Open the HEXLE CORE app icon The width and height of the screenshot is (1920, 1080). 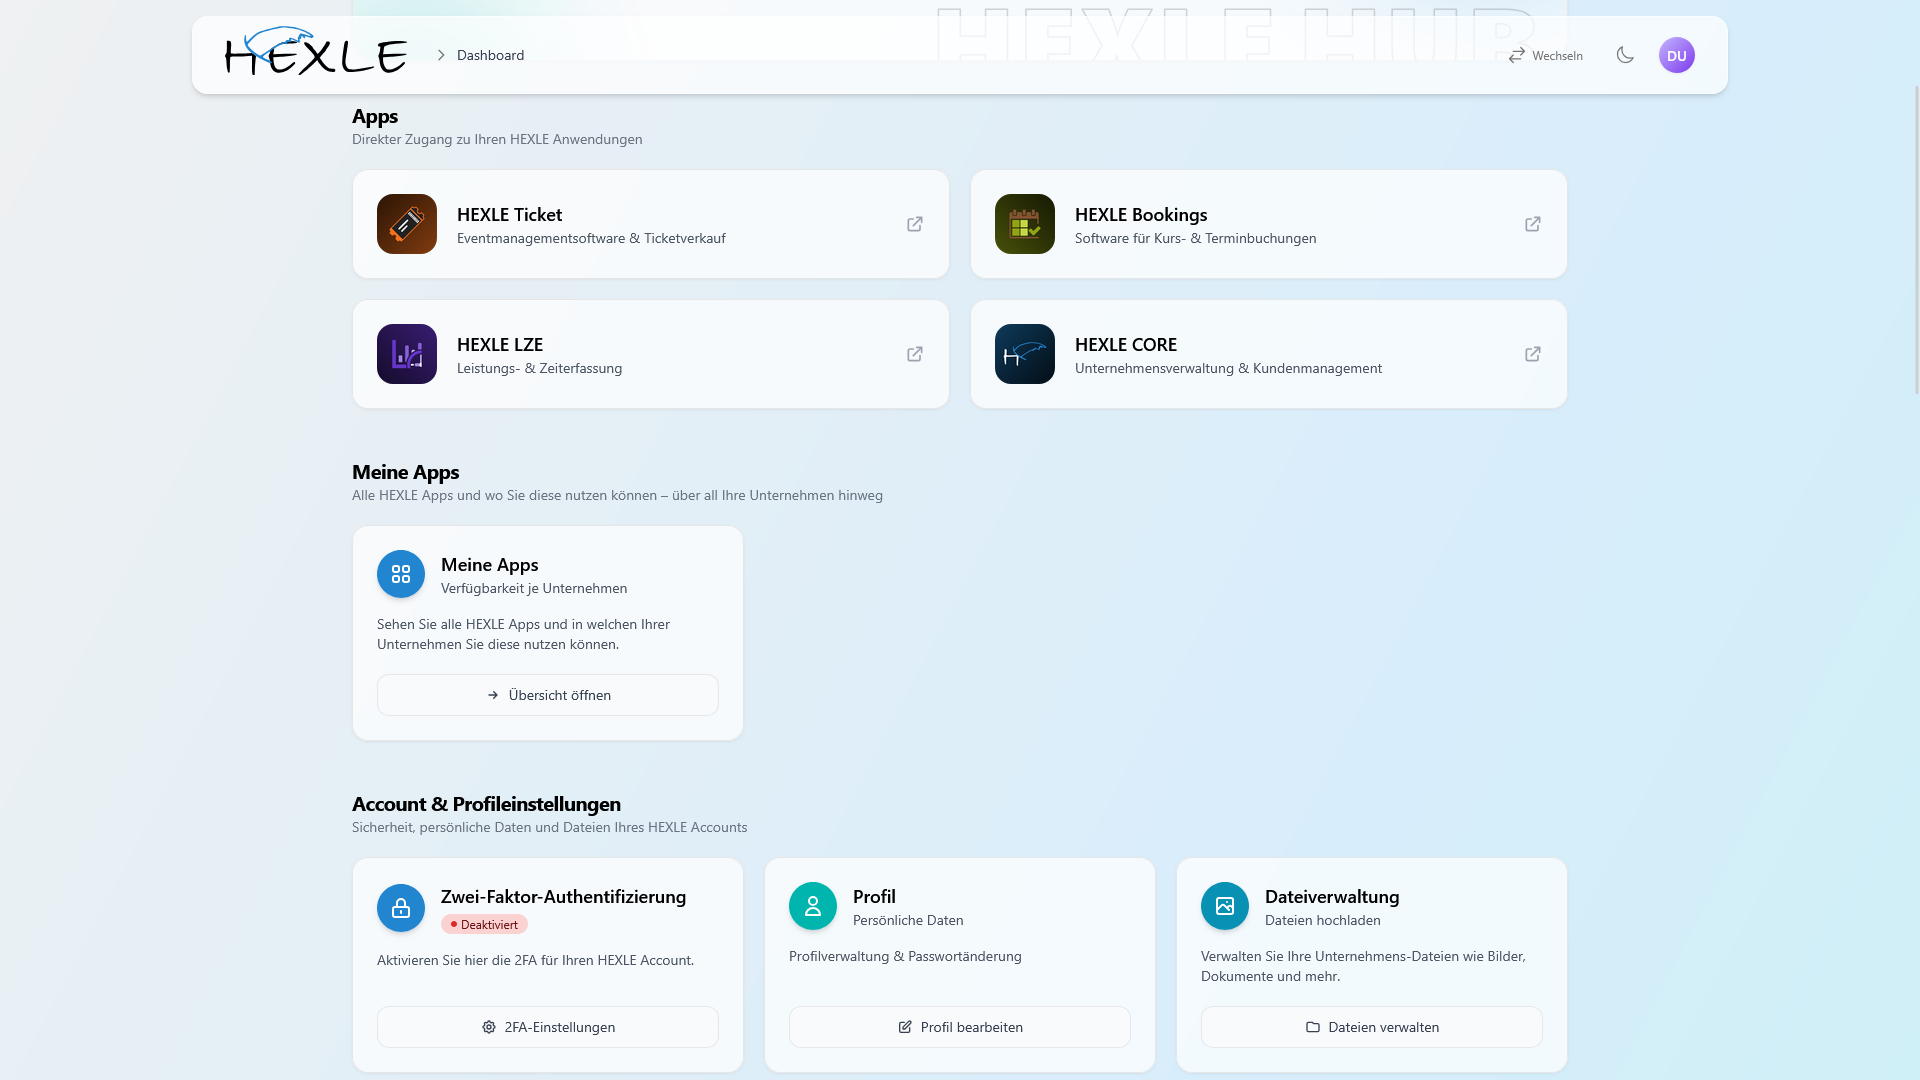point(1025,354)
